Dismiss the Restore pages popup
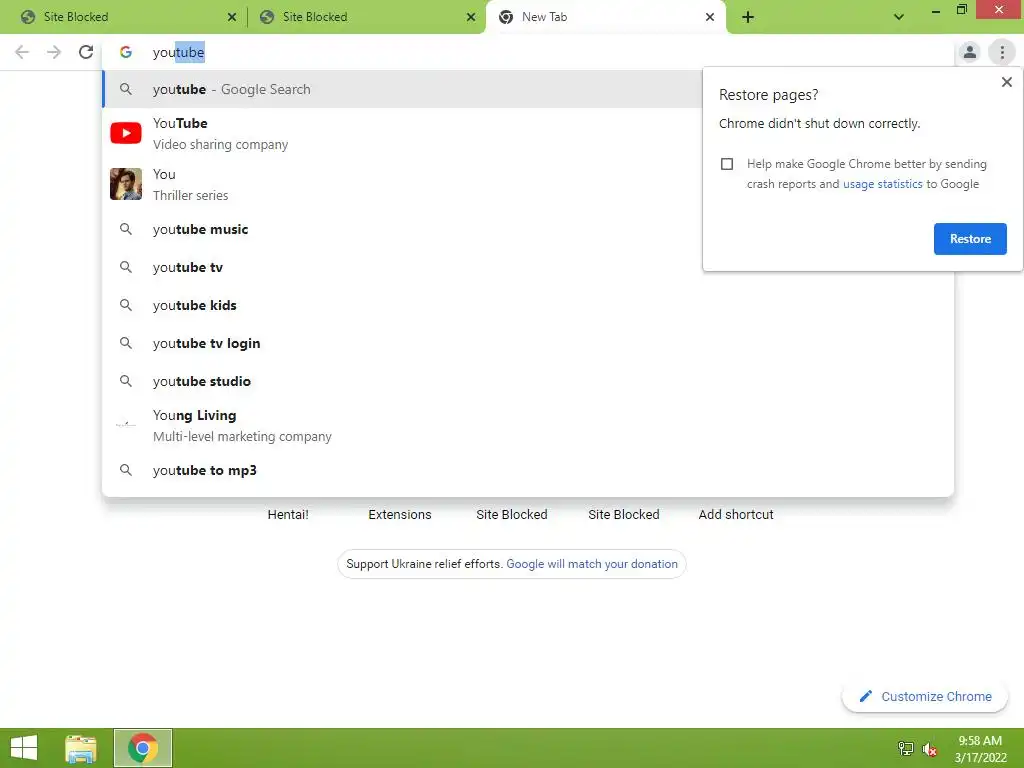The width and height of the screenshot is (1024, 768). tap(1006, 82)
